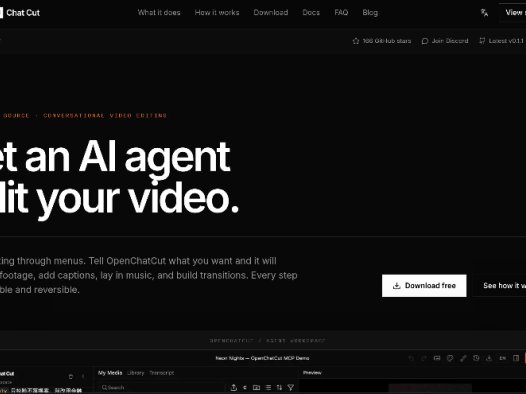Go to How it works section

pyautogui.click(x=217, y=13)
